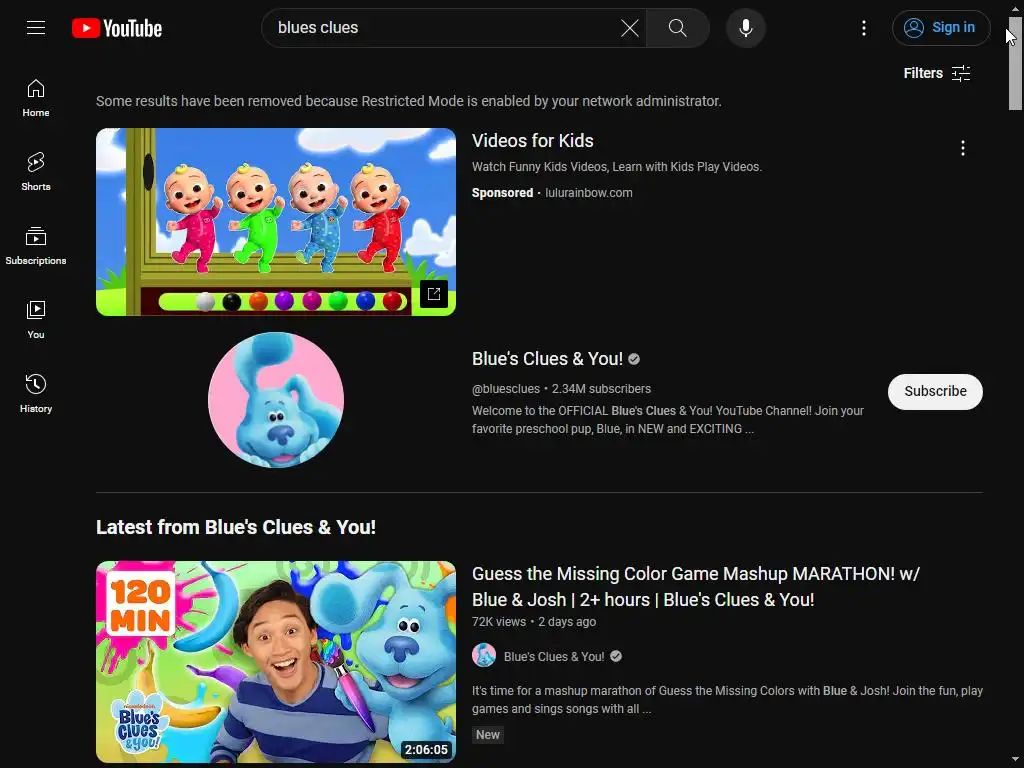Click the Sign in button
Viewport: 1024px width, 768px height.
click(x=941, y=28)
